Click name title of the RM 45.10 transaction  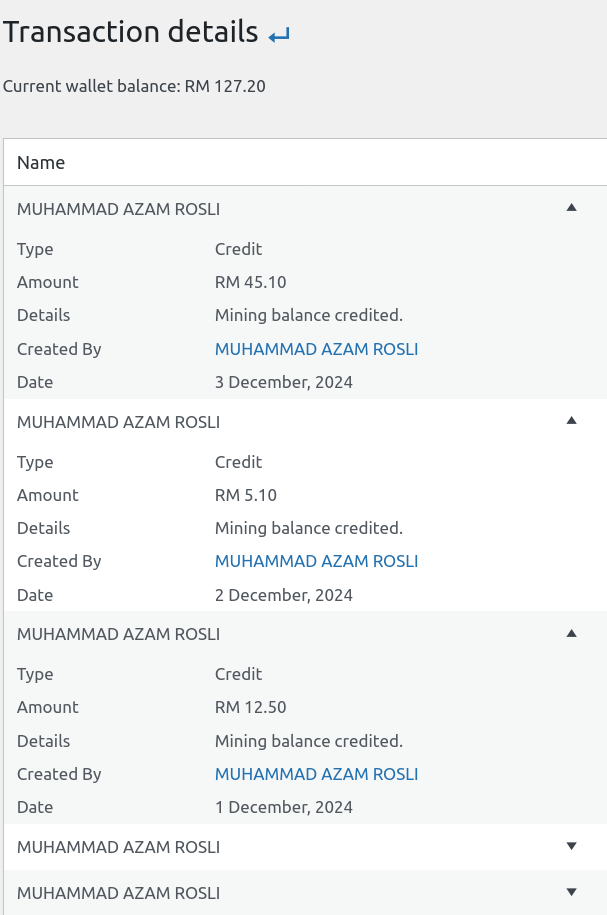tap(118, 209)
